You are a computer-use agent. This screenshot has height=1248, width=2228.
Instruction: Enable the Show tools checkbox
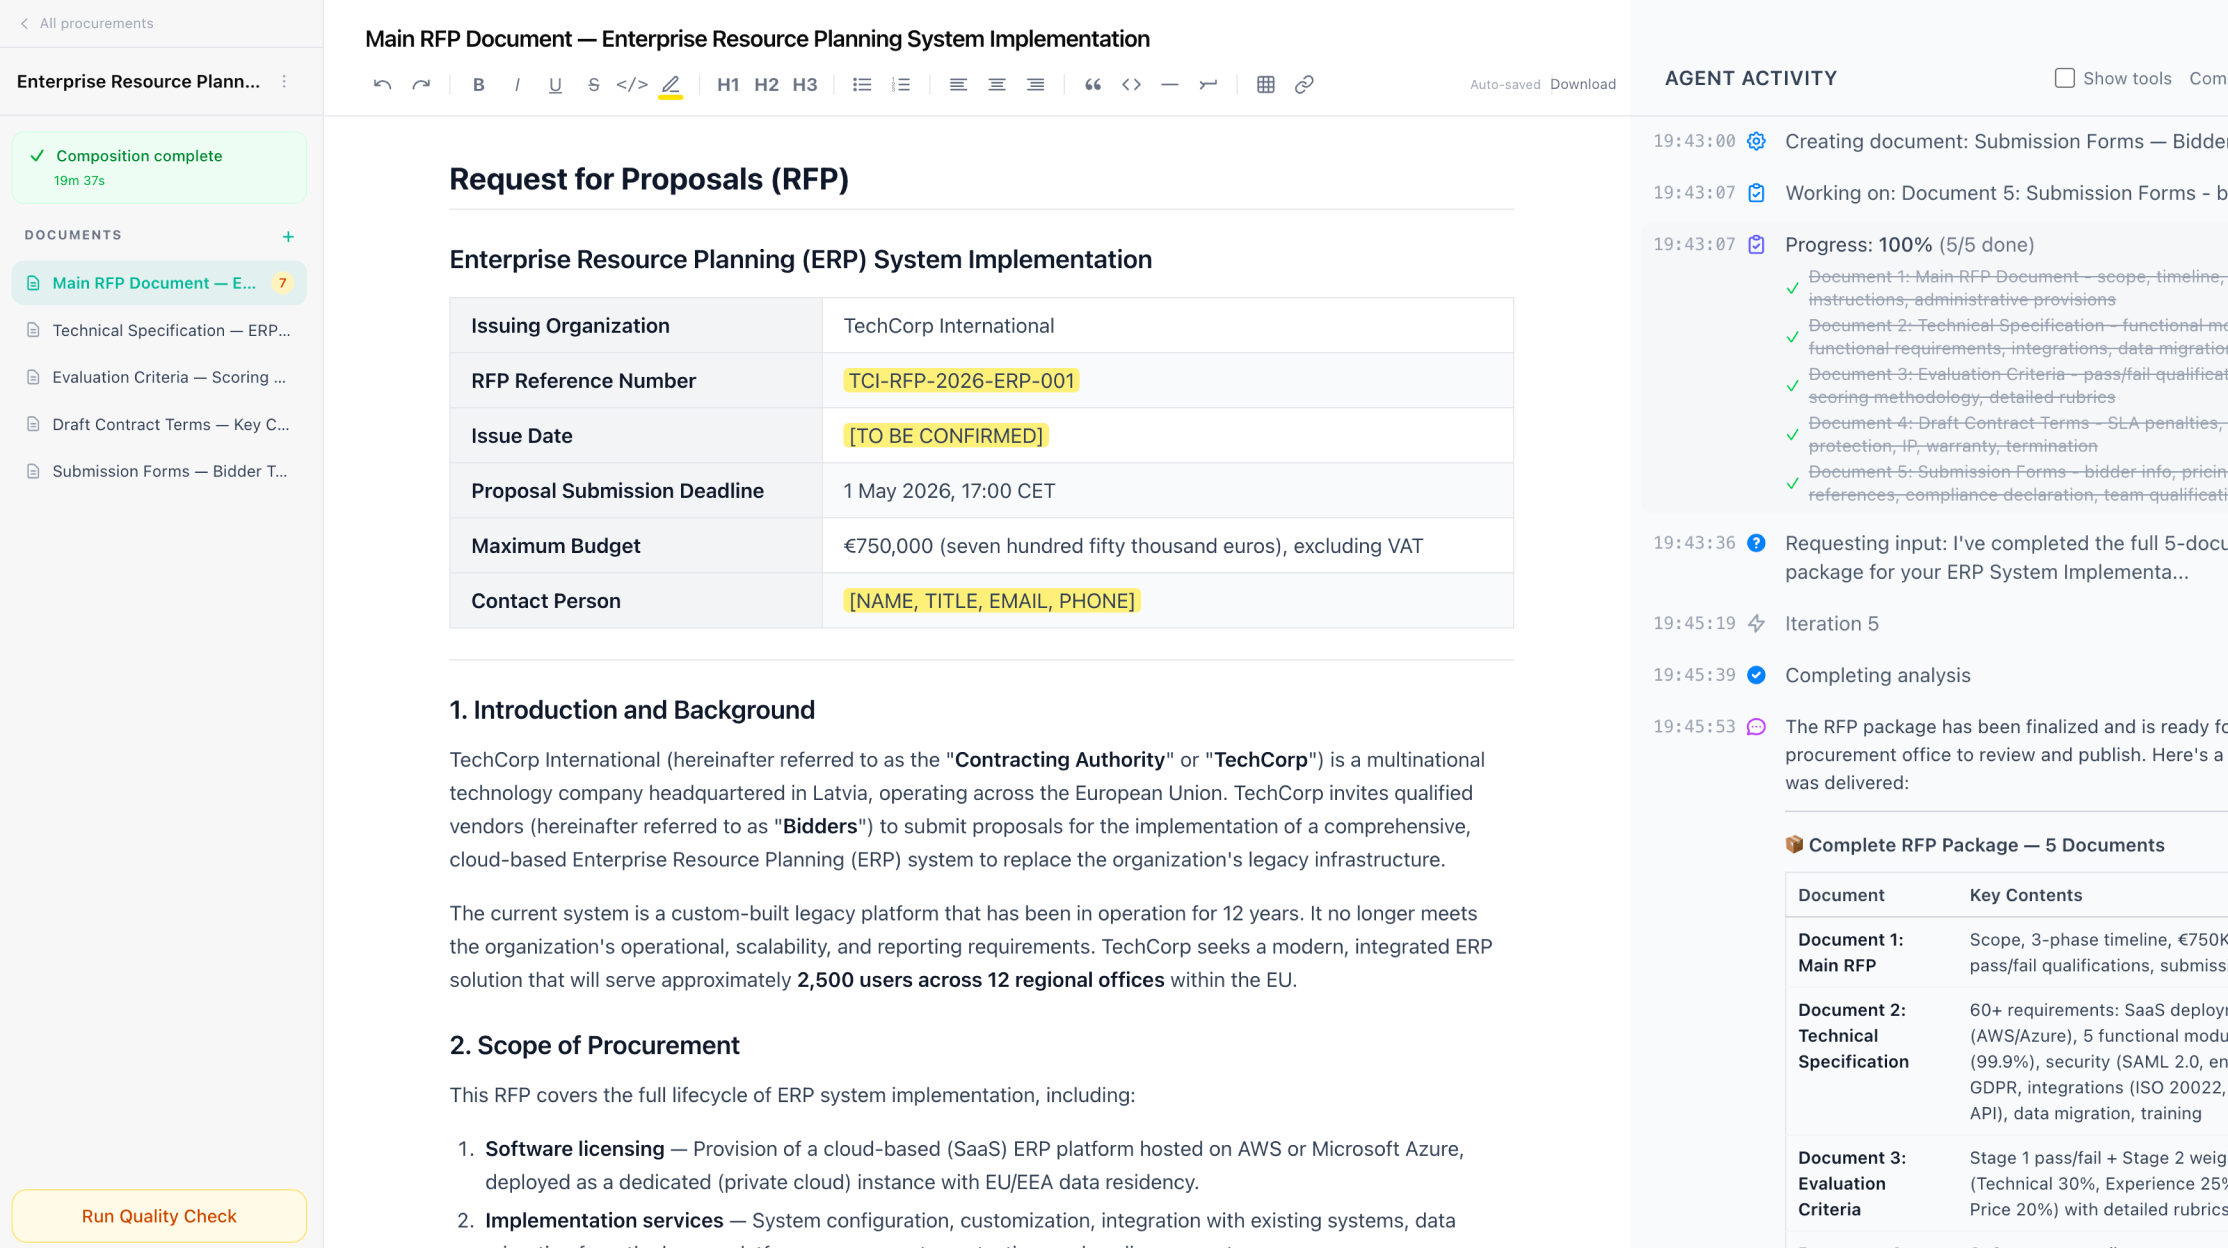click(x=2064, y=78)
